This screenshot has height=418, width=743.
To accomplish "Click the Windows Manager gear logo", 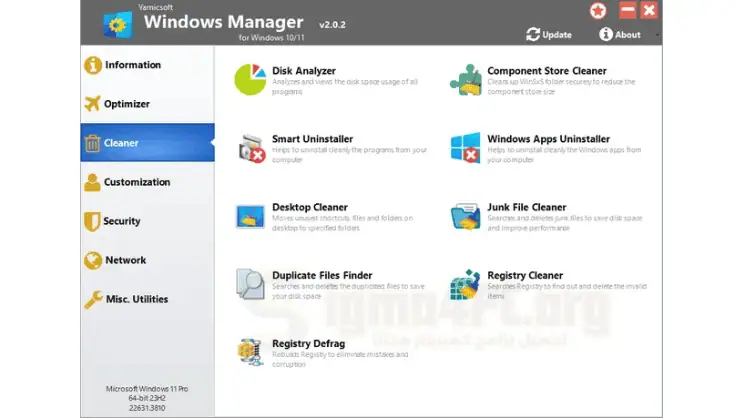I will pyautogui.click(x=118, y=25).
